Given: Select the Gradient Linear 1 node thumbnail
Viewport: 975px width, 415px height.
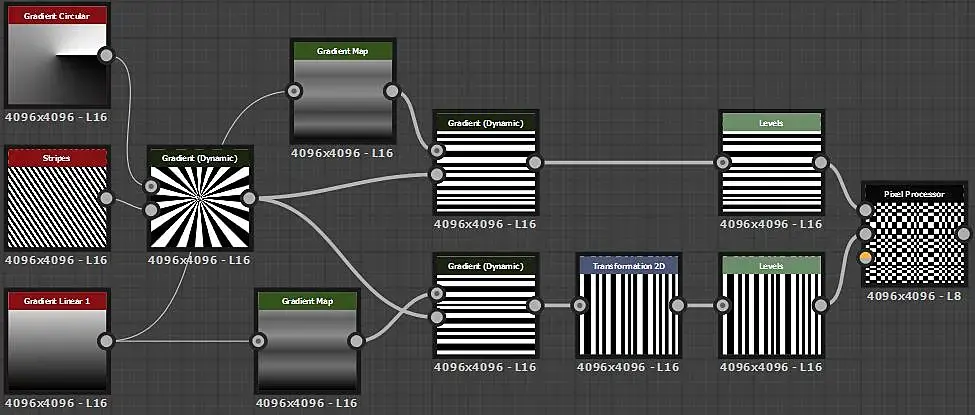Looking at the screenshot, I should [57, 341].
